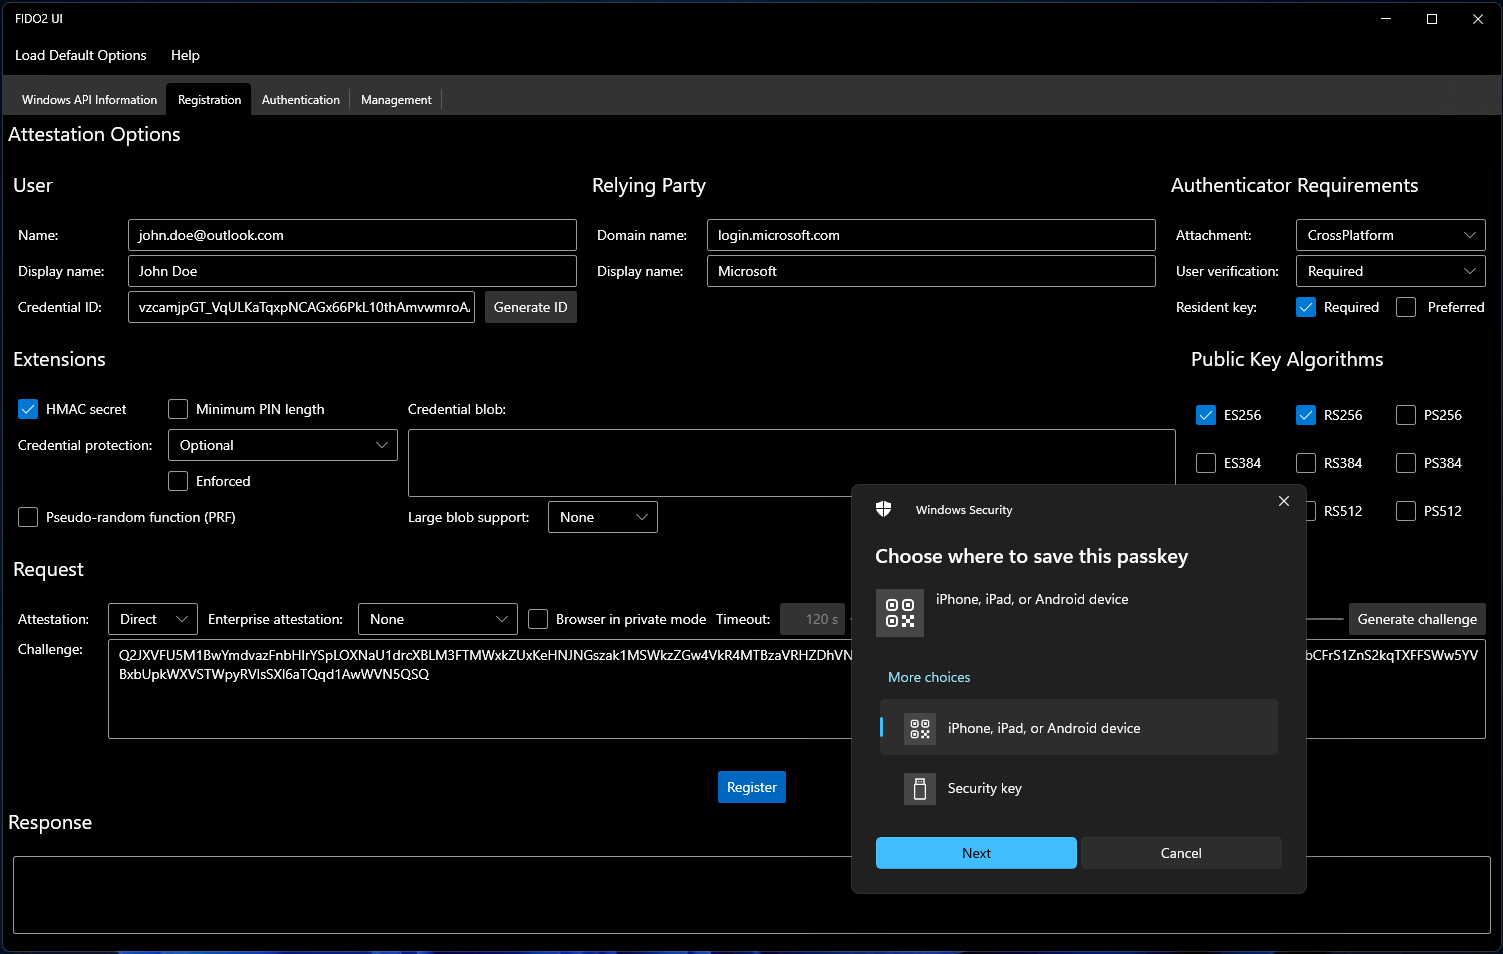Screen dimensions: 1503x954
Task: Enable Pseudo-random function (PRF) checkbox
Action: coord(28,517)
